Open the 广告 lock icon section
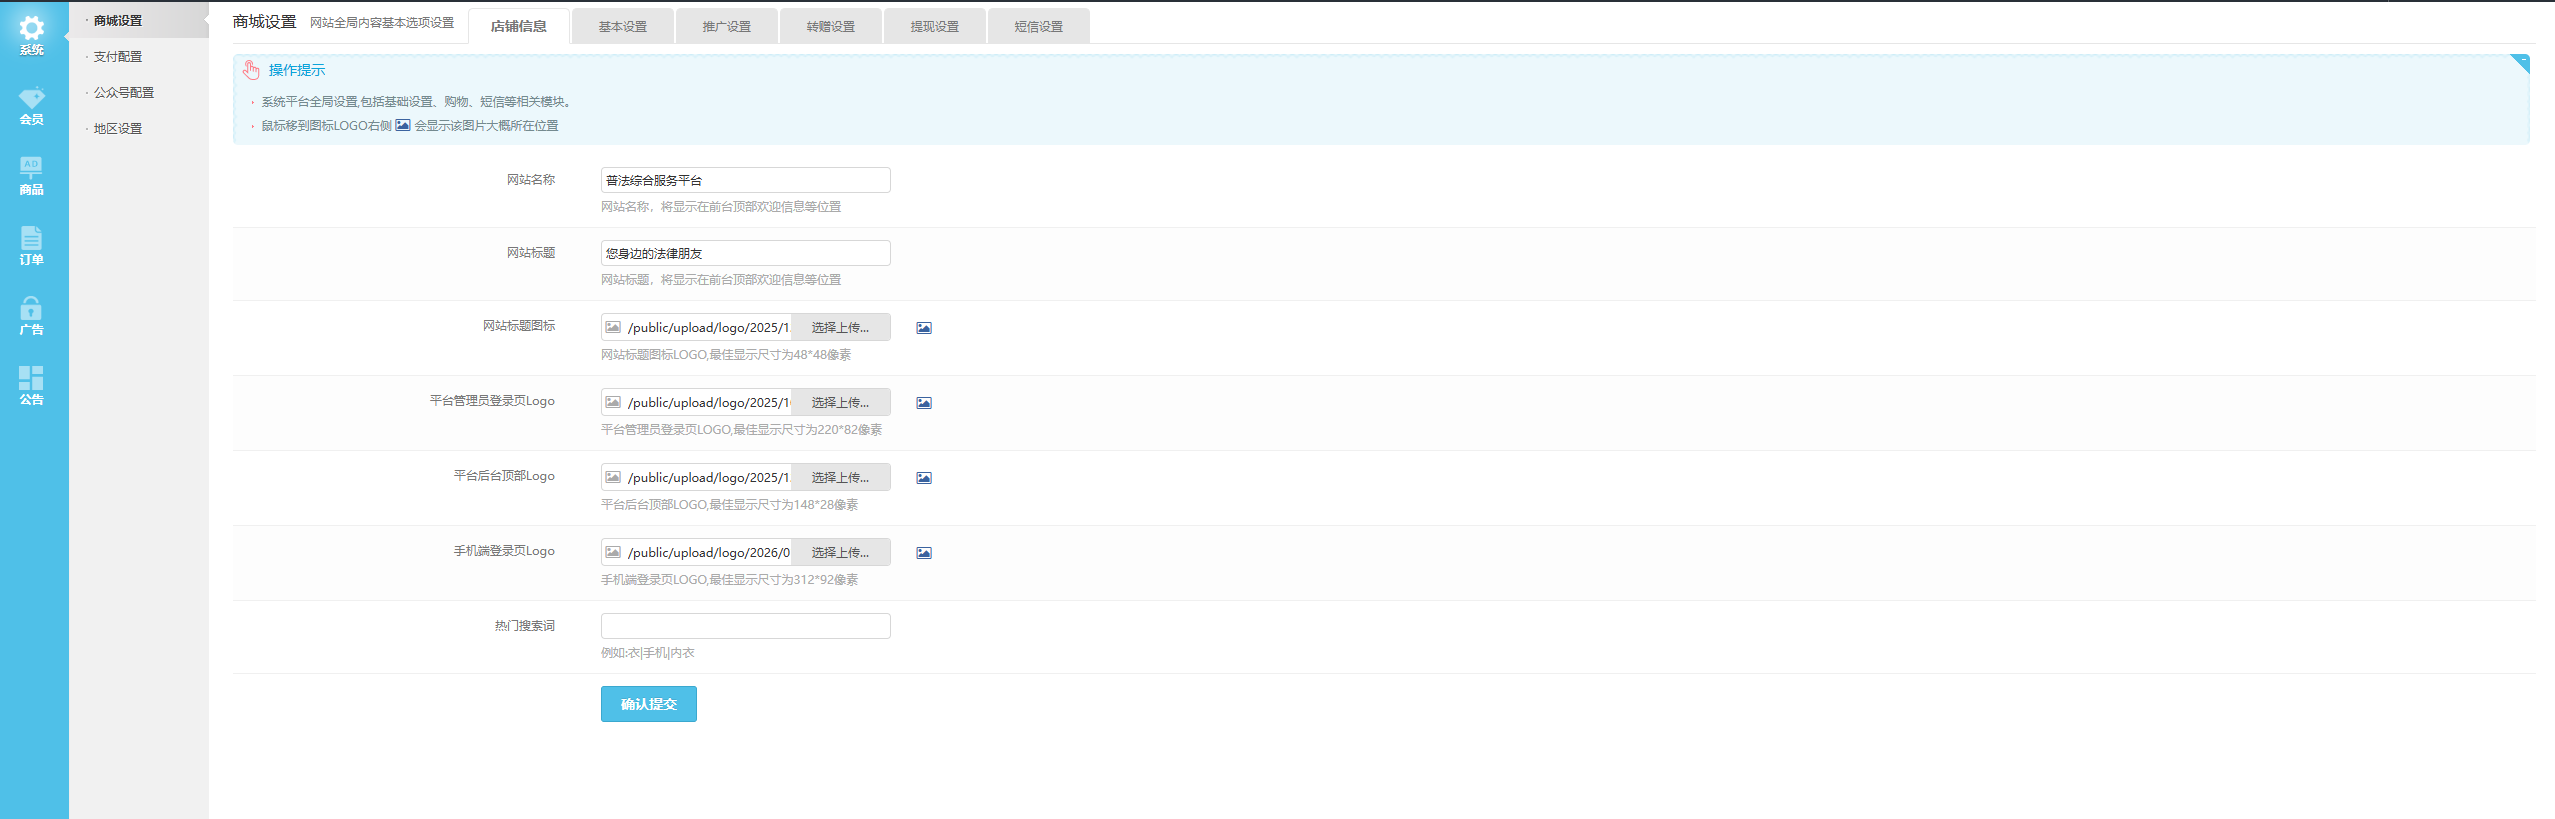The height and width of the screenshot is (819, 2555). pos(32,315)
